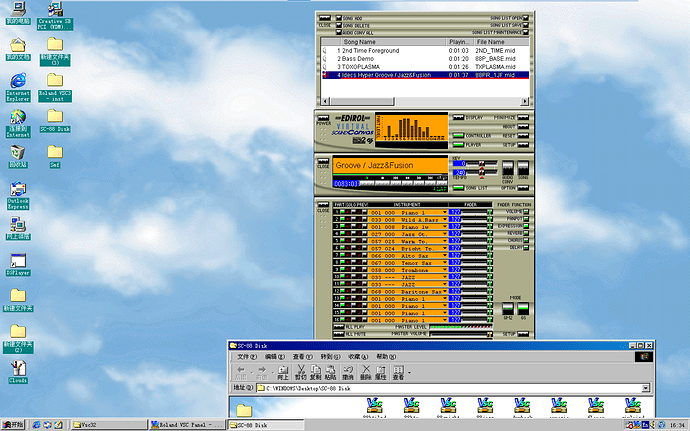Viewport: 690px width, 431px height.
Task: Open the fourth menu in SC-88 Disk menu bar
Action: (330, 357)
